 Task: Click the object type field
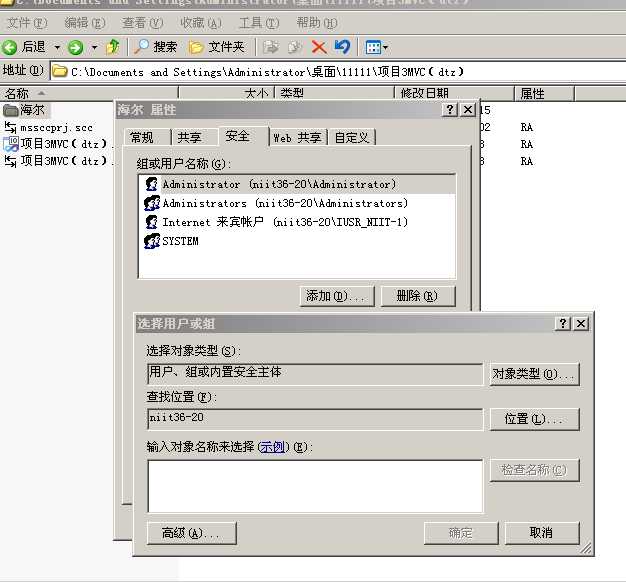pos(315,374)
